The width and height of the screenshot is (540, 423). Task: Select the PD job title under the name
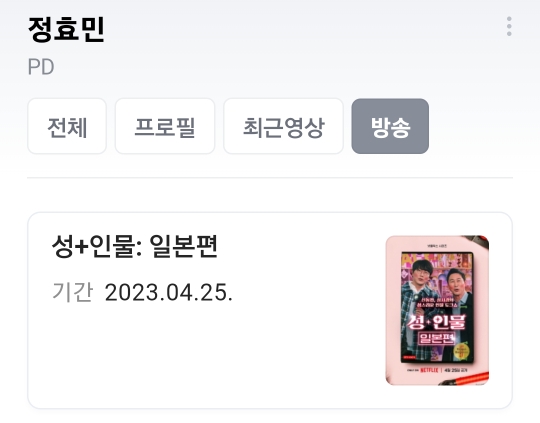(x=41, y=67)
